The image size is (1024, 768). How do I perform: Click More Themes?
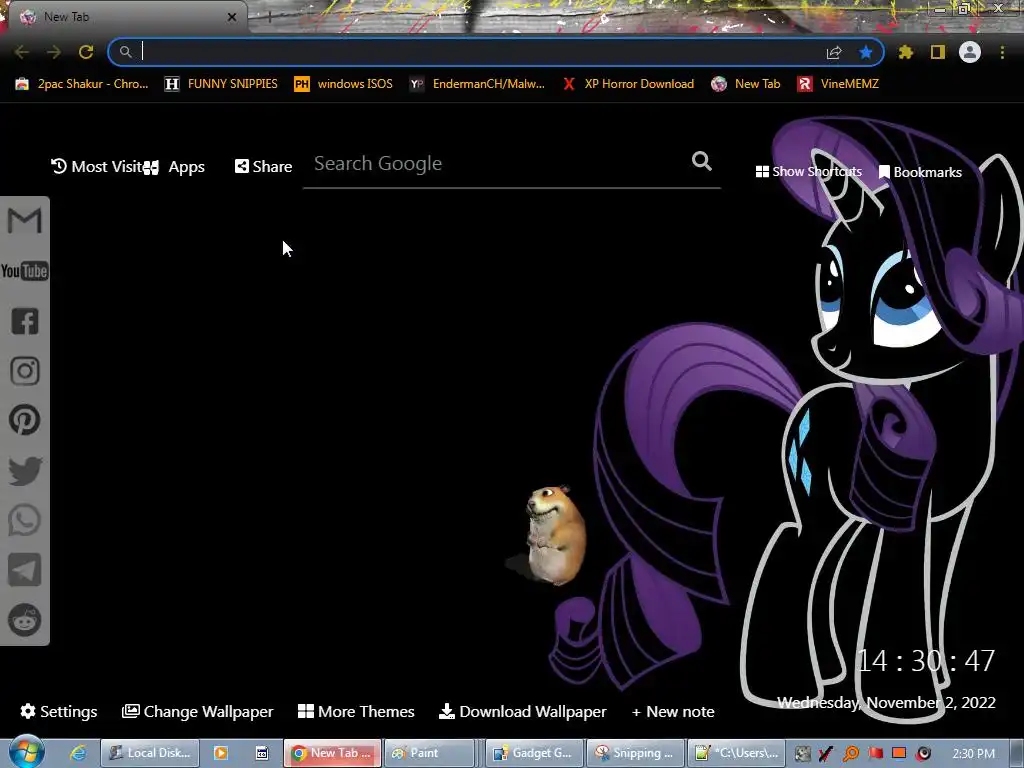[x=356, y=711]
